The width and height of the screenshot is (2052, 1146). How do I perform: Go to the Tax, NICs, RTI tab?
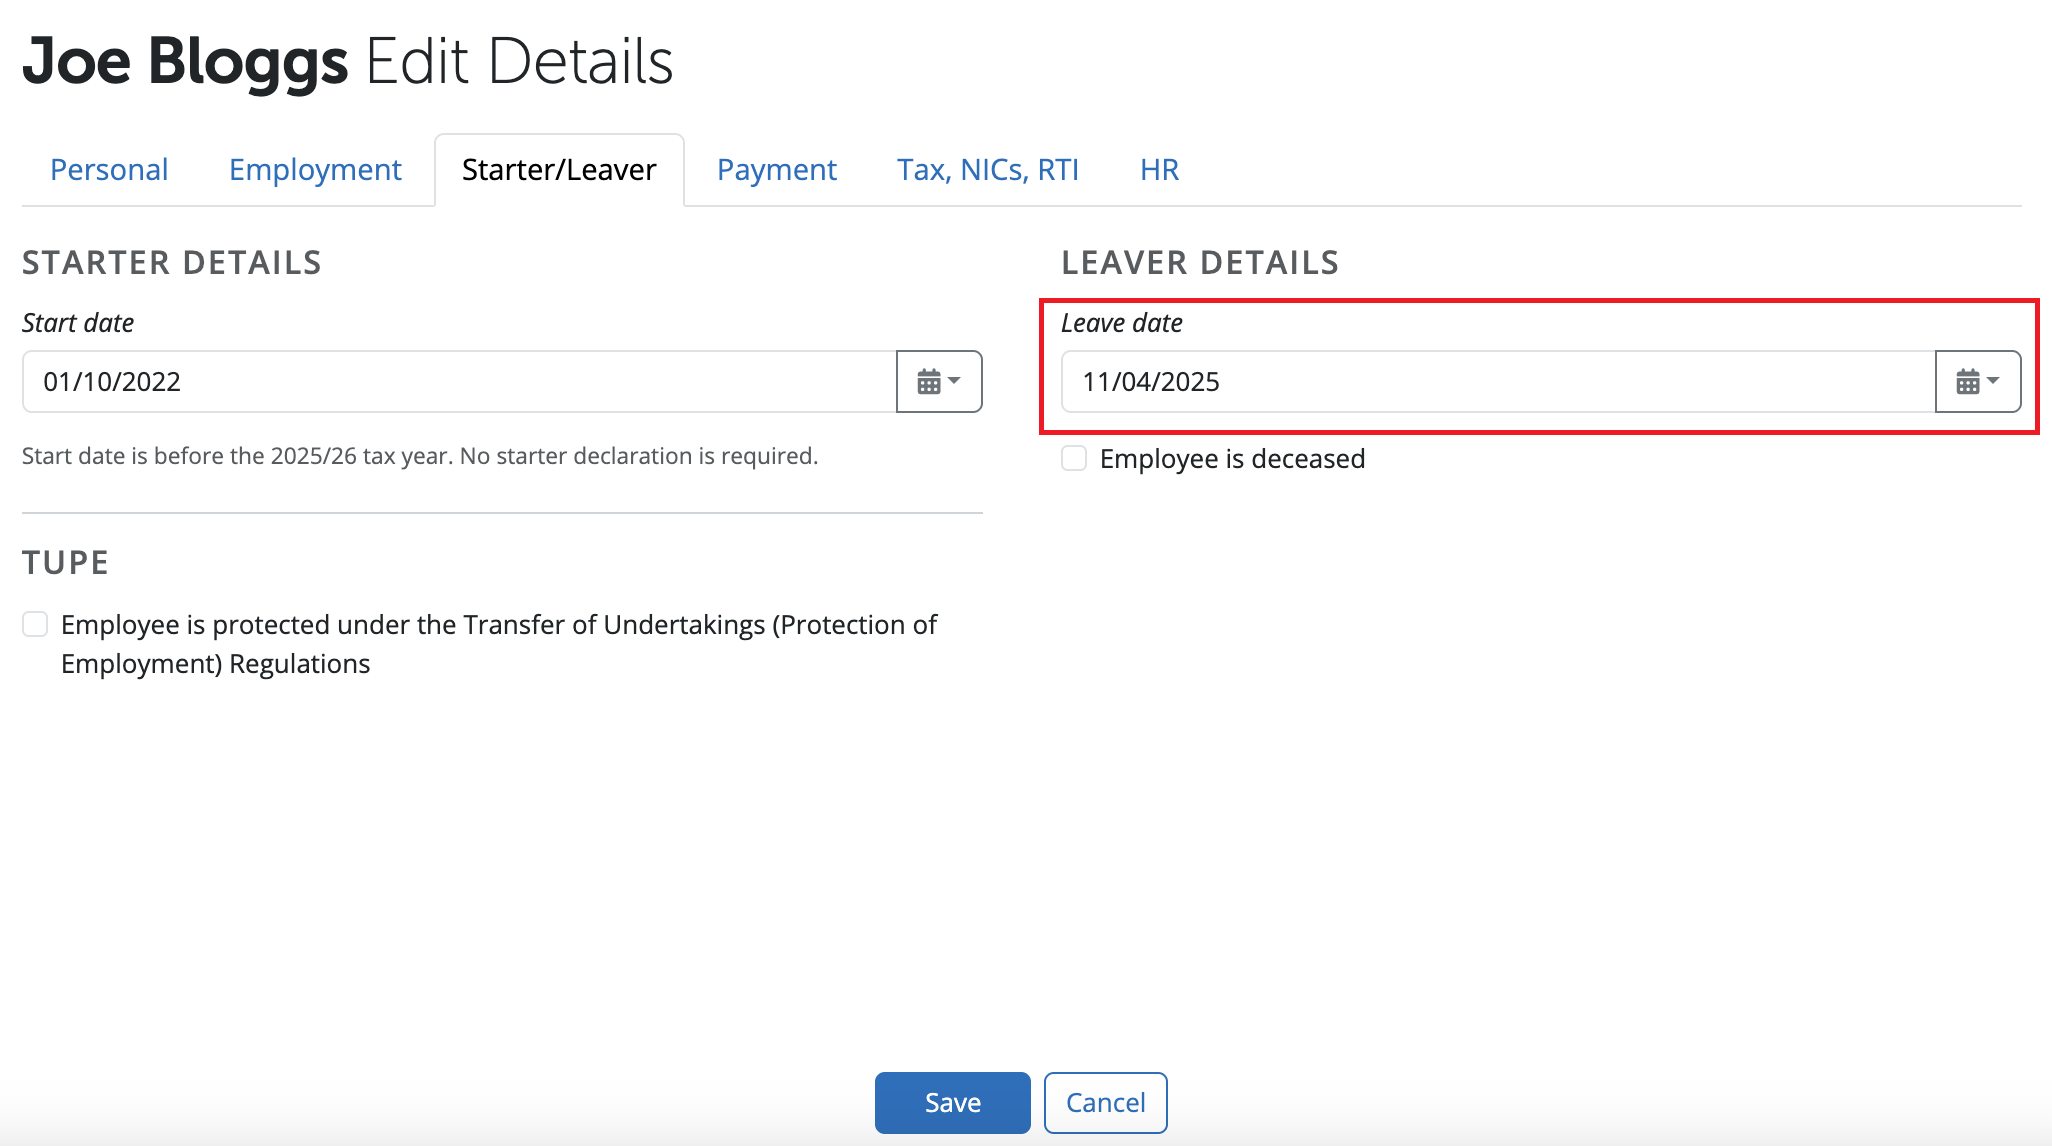coord(987,169)
